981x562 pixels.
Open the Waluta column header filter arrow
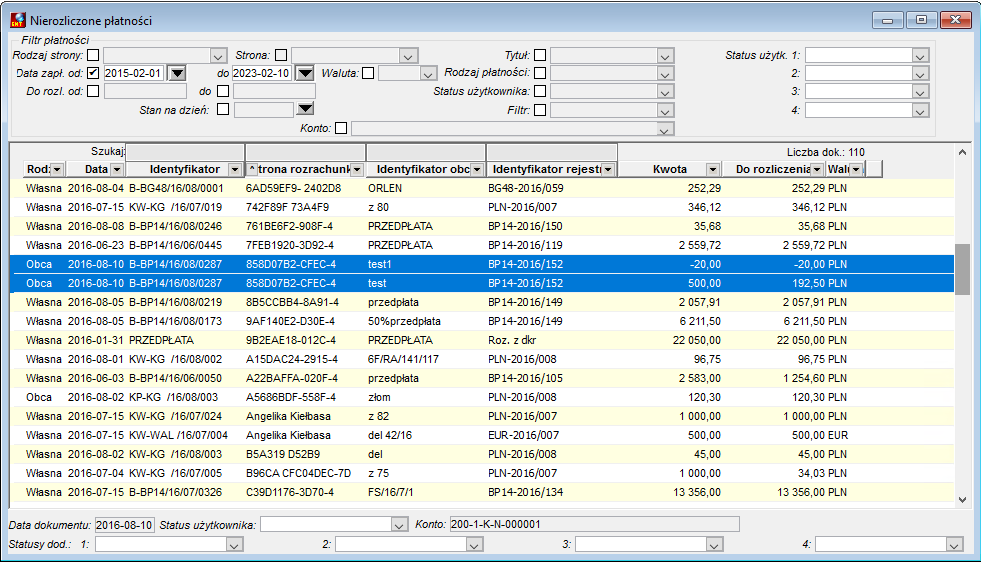point(856,170)
